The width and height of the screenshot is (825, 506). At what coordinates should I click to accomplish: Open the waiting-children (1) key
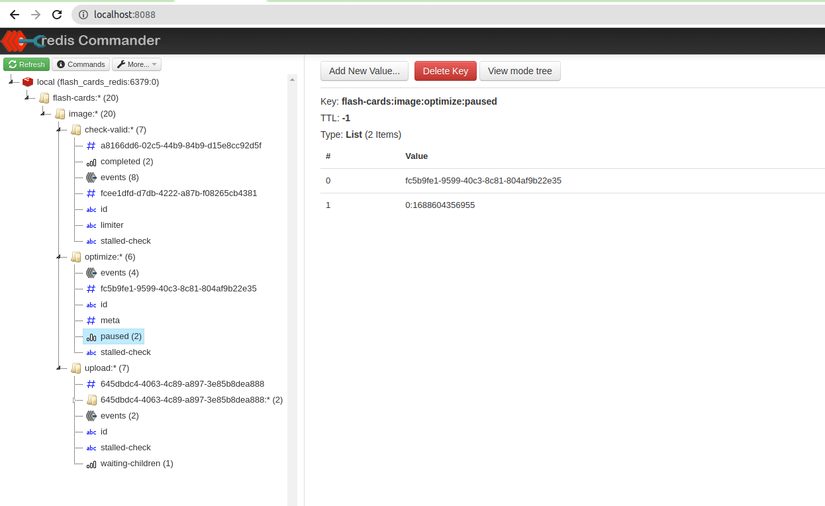[137, 463]
